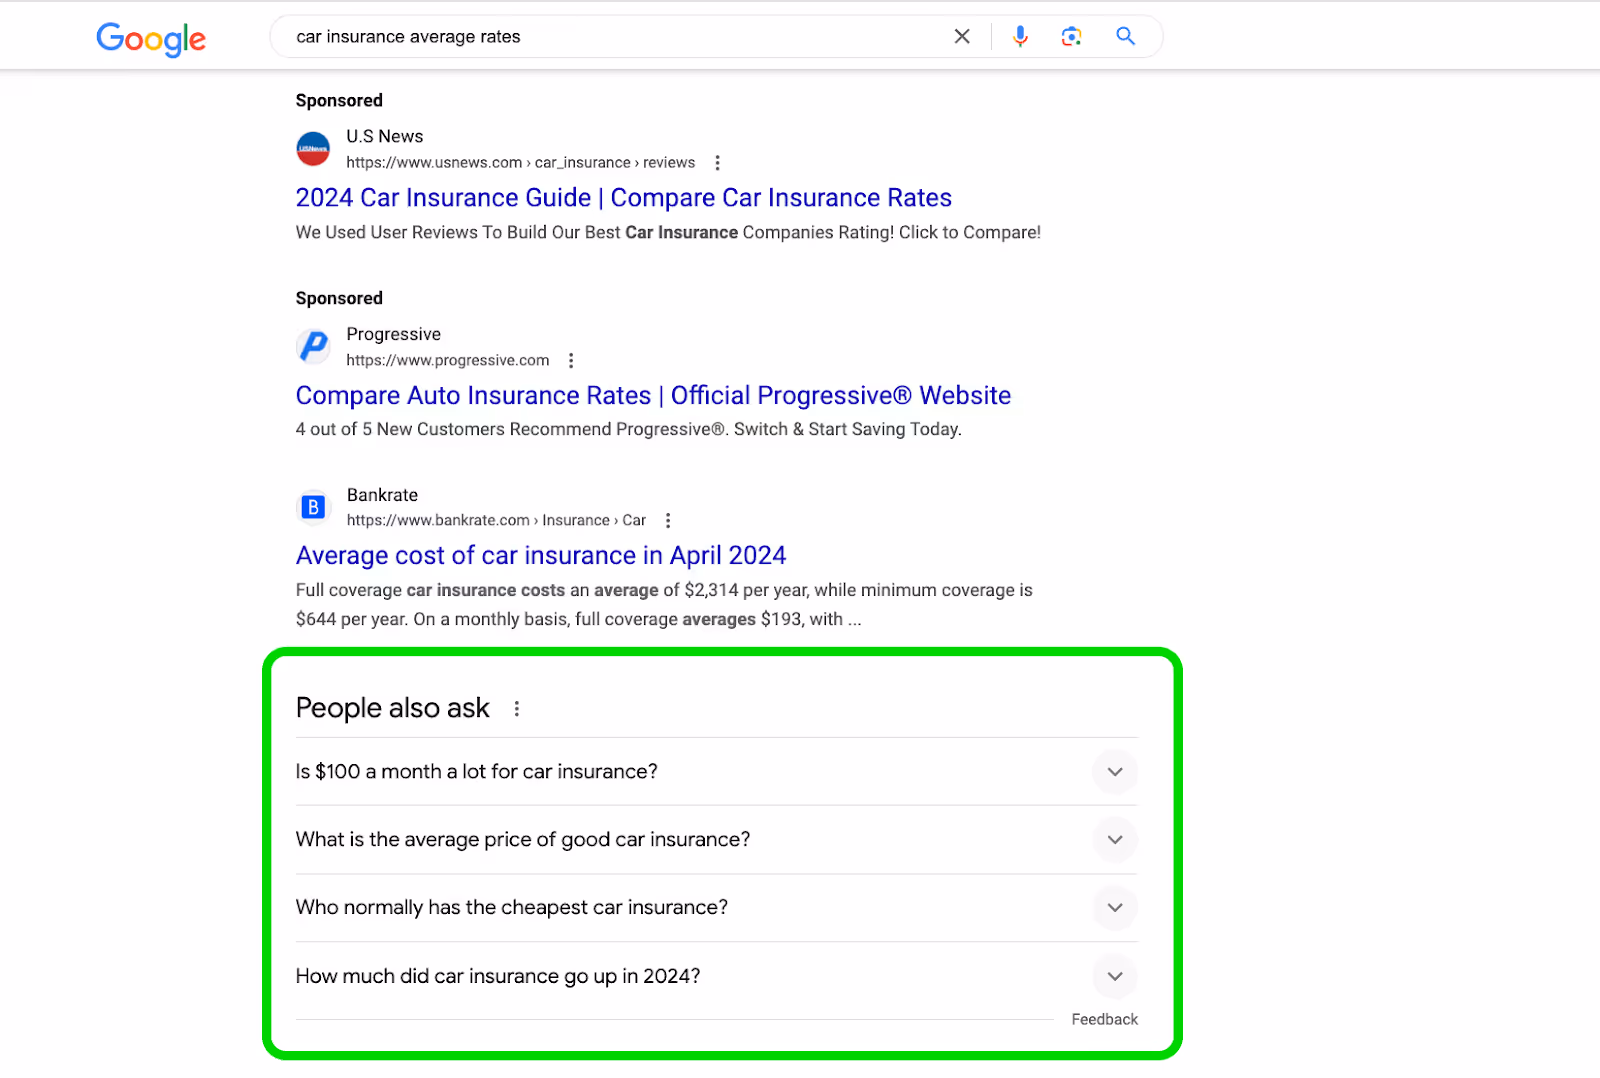Open the People also ask three-dot menu
The height and width of the screenshot is (1078, 1600).
[x=517, y=709]
